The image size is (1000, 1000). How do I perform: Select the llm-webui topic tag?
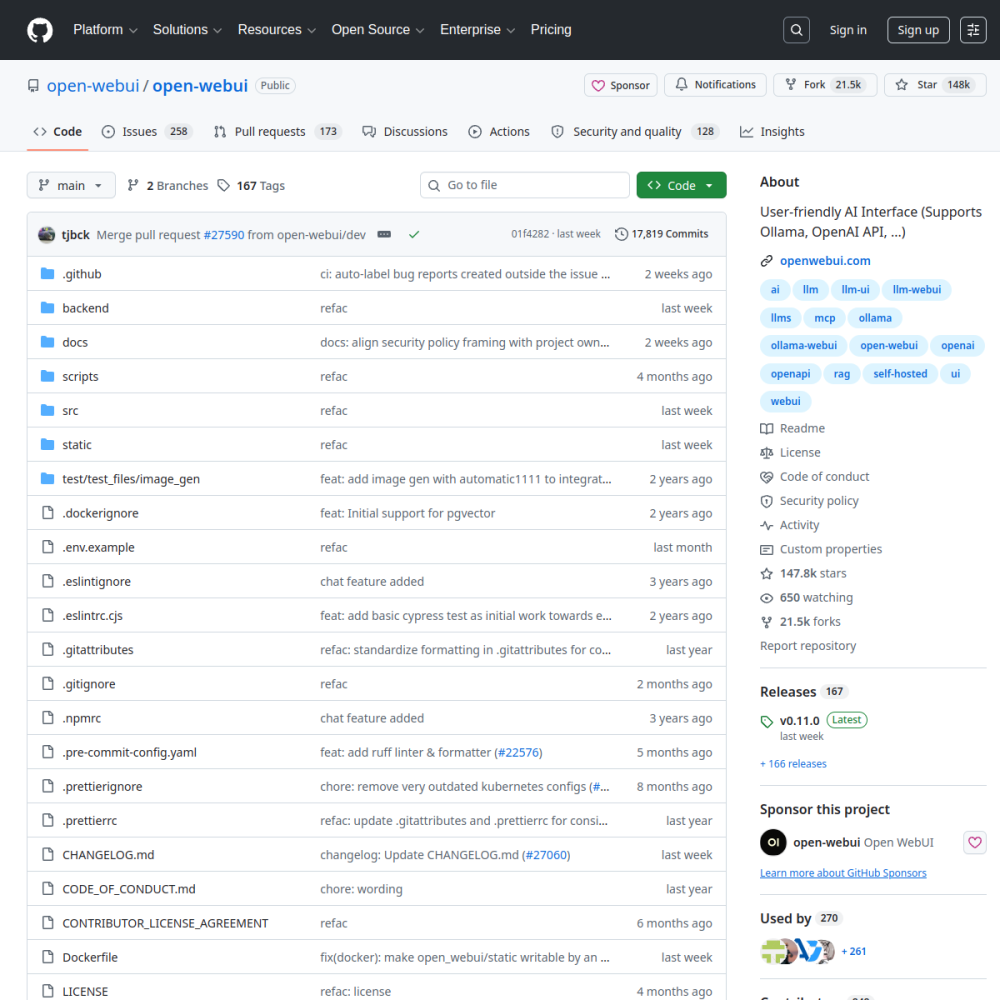916,290
